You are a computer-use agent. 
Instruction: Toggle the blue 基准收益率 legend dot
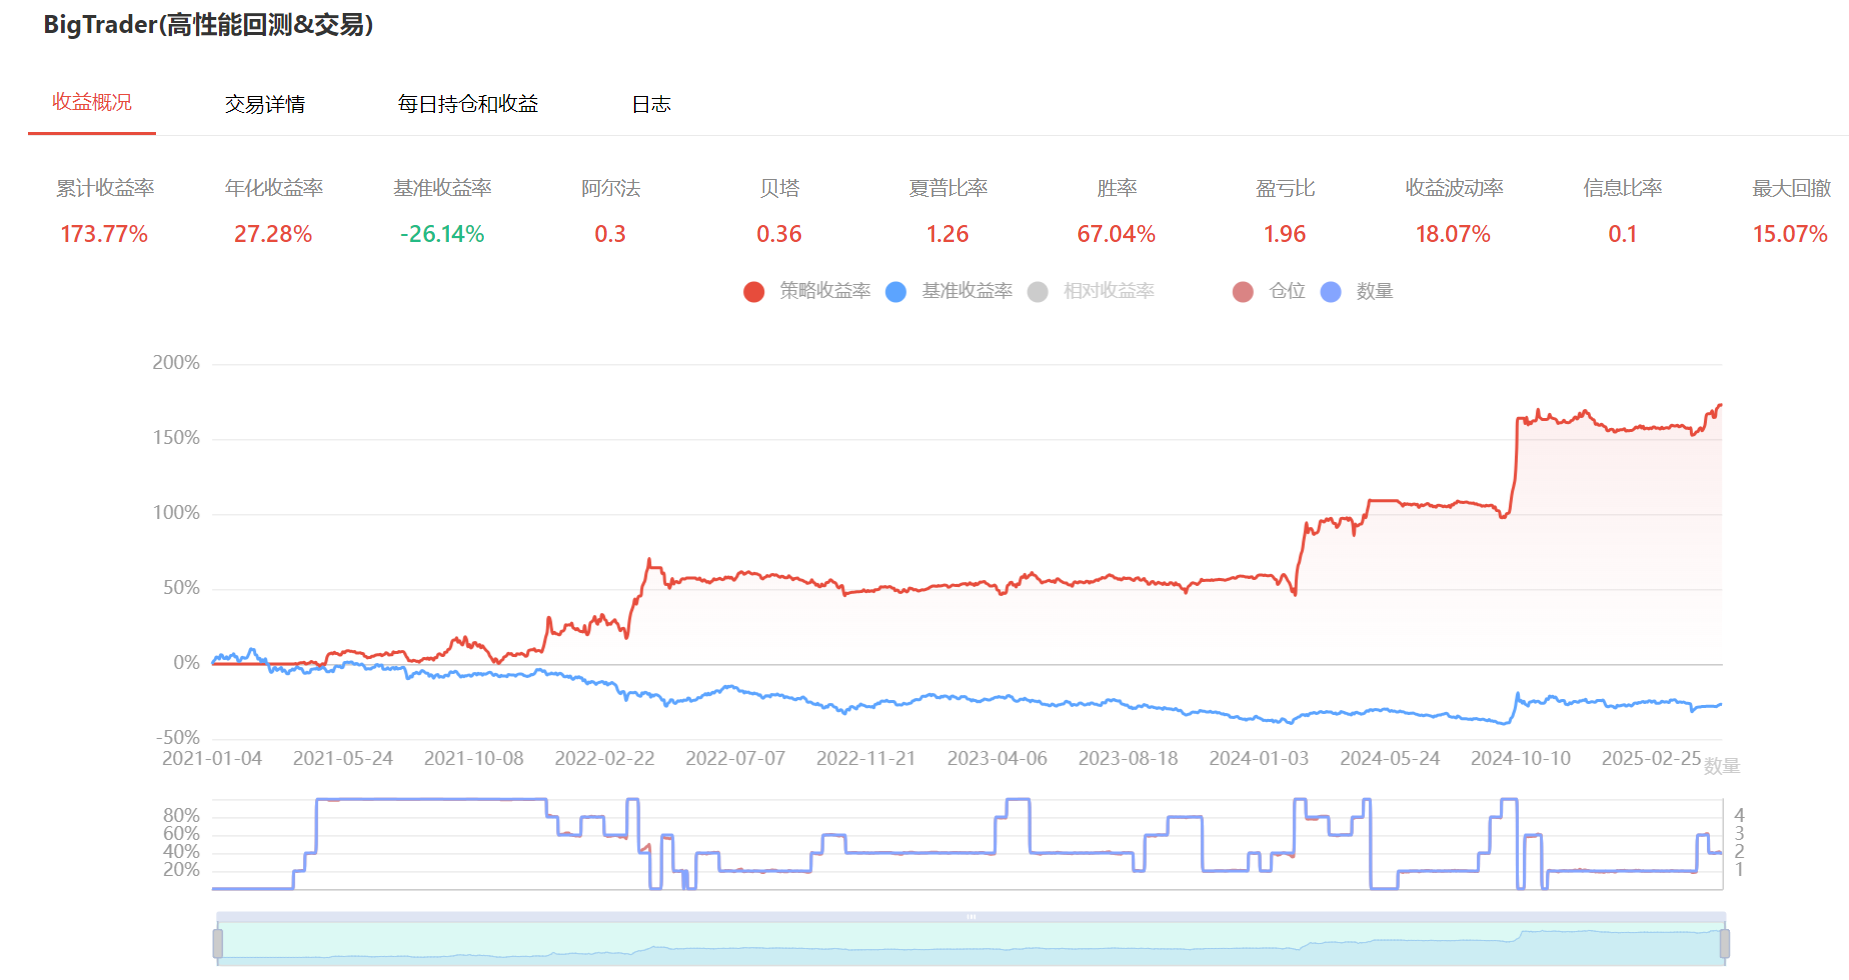[x=896, y=291]
